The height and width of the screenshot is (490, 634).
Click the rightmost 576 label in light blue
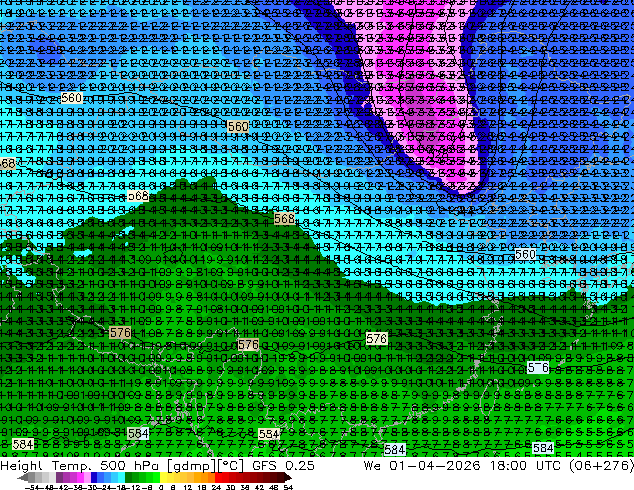coord(538,367)
